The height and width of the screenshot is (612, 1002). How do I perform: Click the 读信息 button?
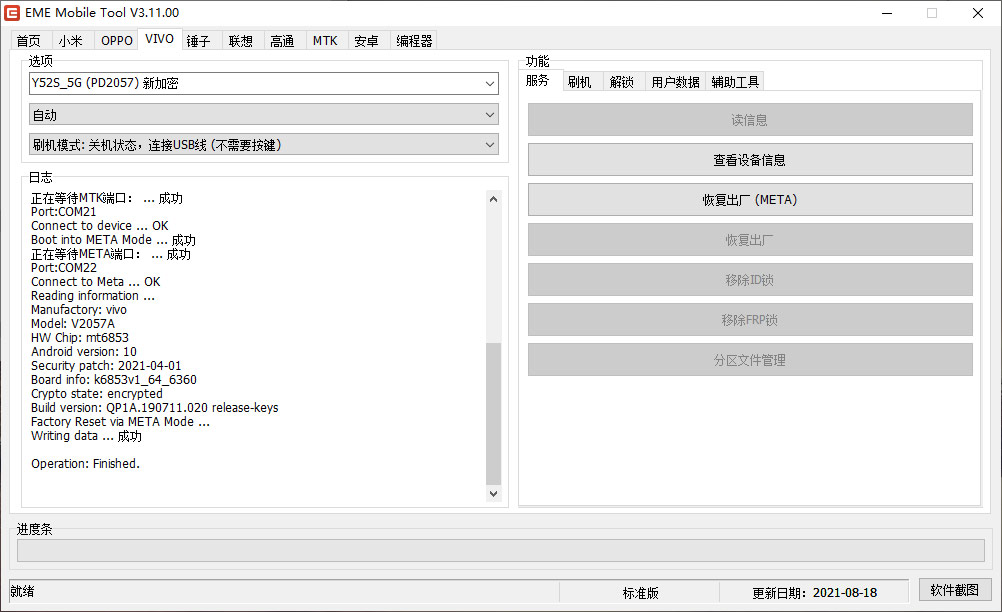[x=750, y=120]
